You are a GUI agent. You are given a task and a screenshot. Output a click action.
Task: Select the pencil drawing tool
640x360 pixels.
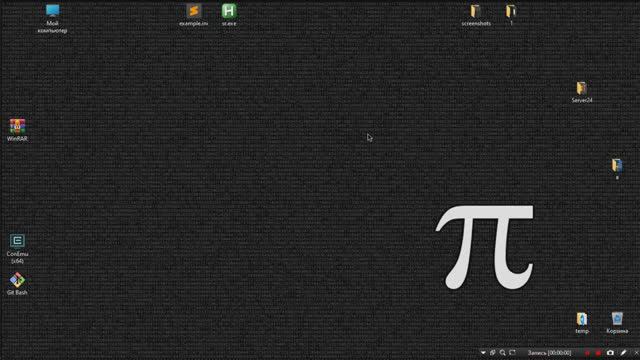click(x=623, y=353)
